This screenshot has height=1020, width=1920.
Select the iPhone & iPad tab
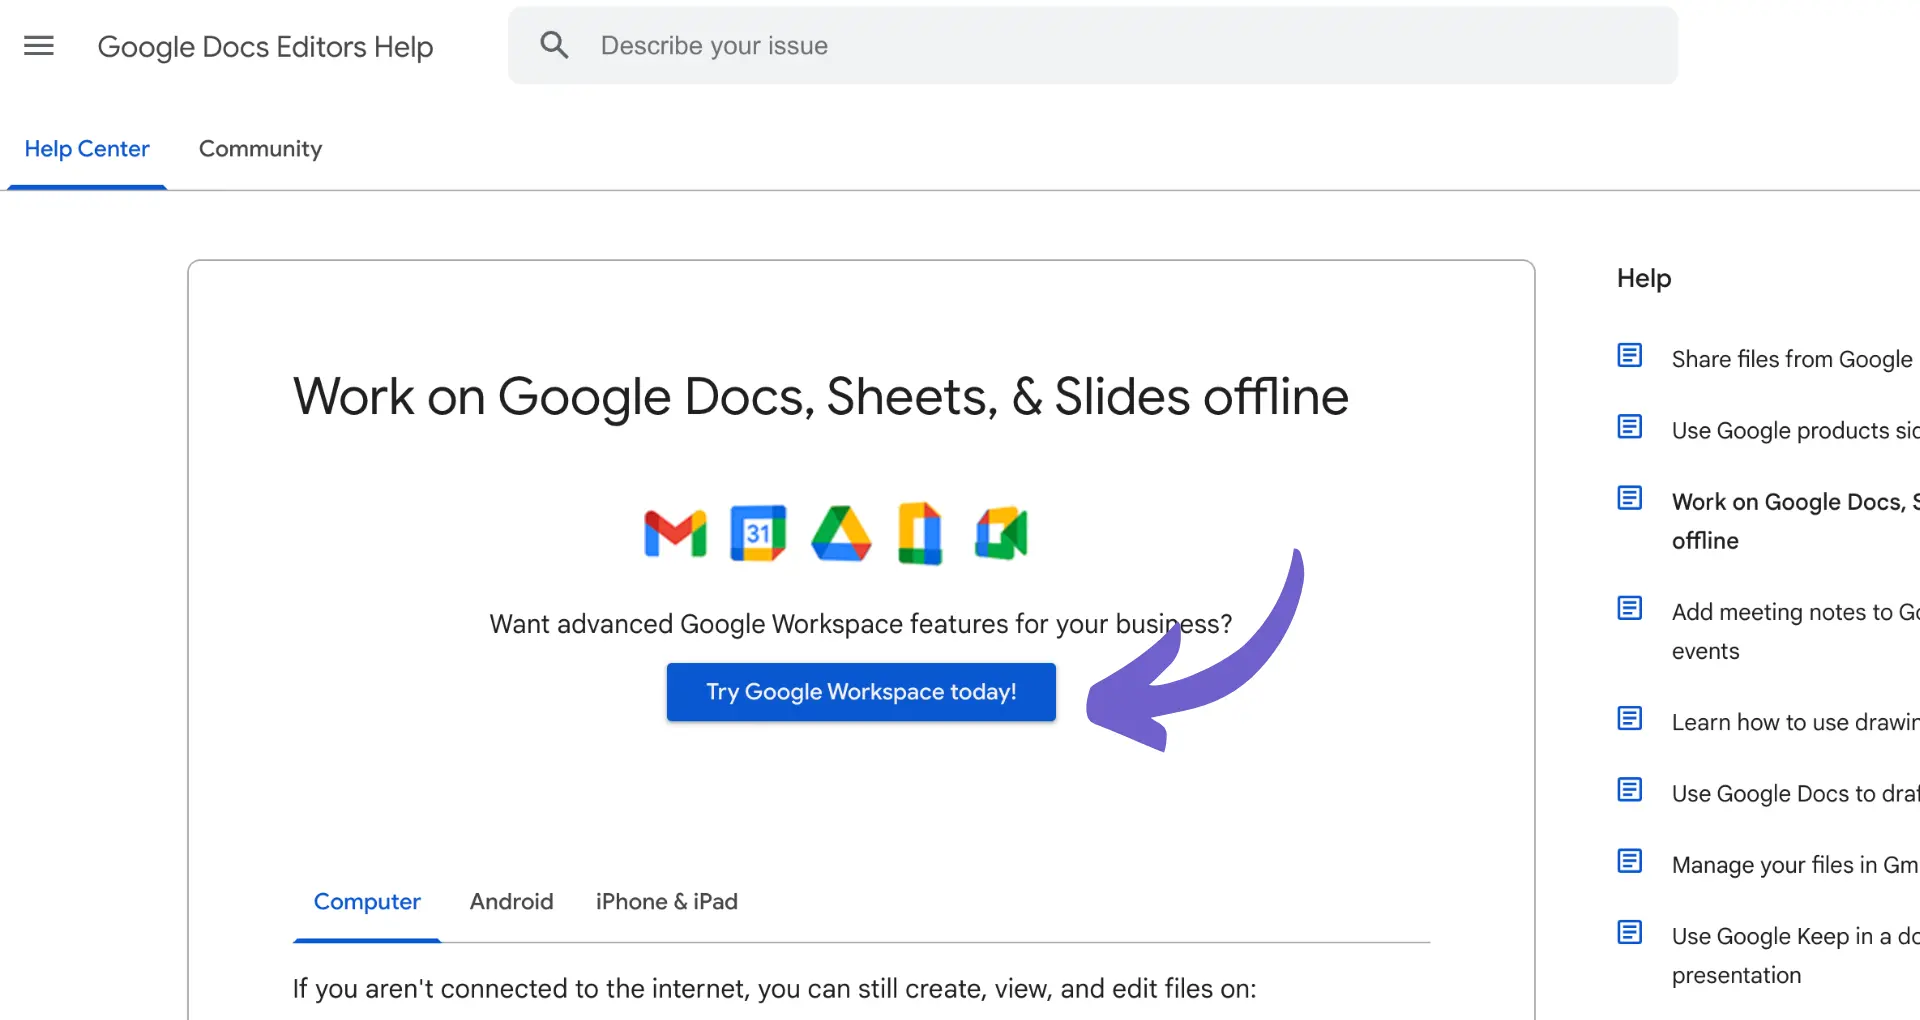click(667, 902)
